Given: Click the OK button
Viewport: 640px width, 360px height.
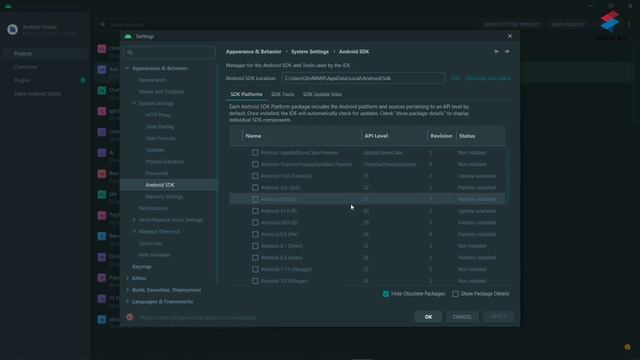Looking at the screenshot, I should pyautogui.click(x=428, y=317).
